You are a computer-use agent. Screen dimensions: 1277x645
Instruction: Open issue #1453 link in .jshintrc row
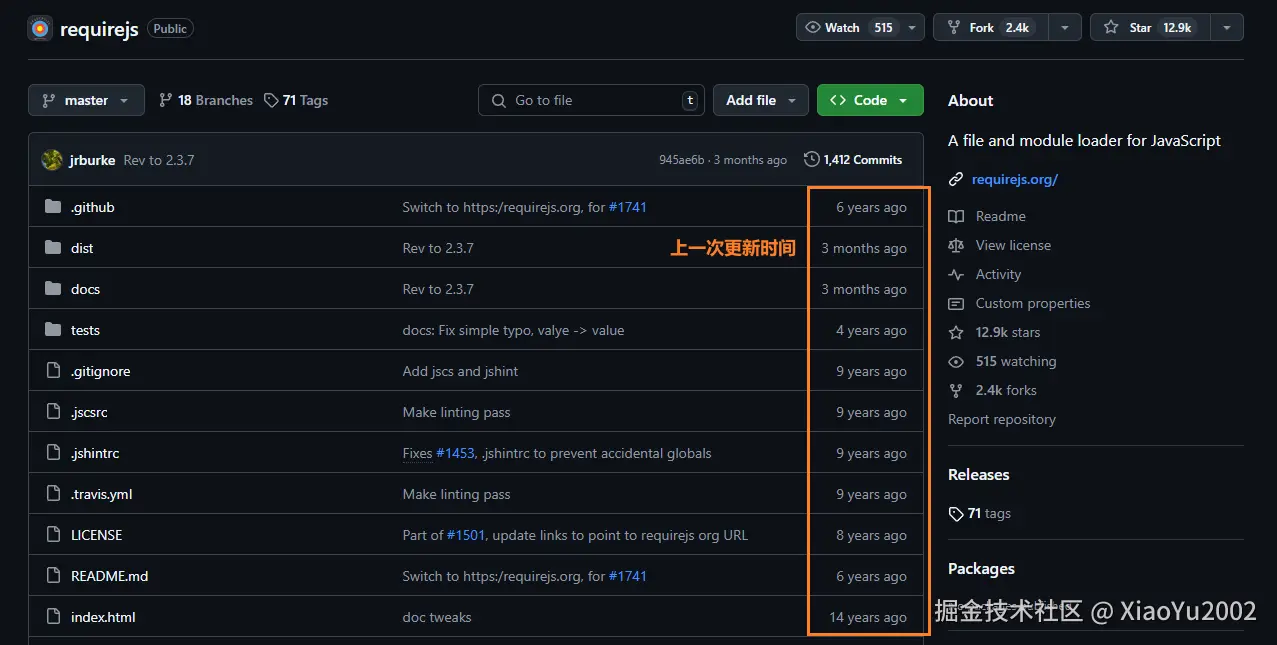(455, 453)
